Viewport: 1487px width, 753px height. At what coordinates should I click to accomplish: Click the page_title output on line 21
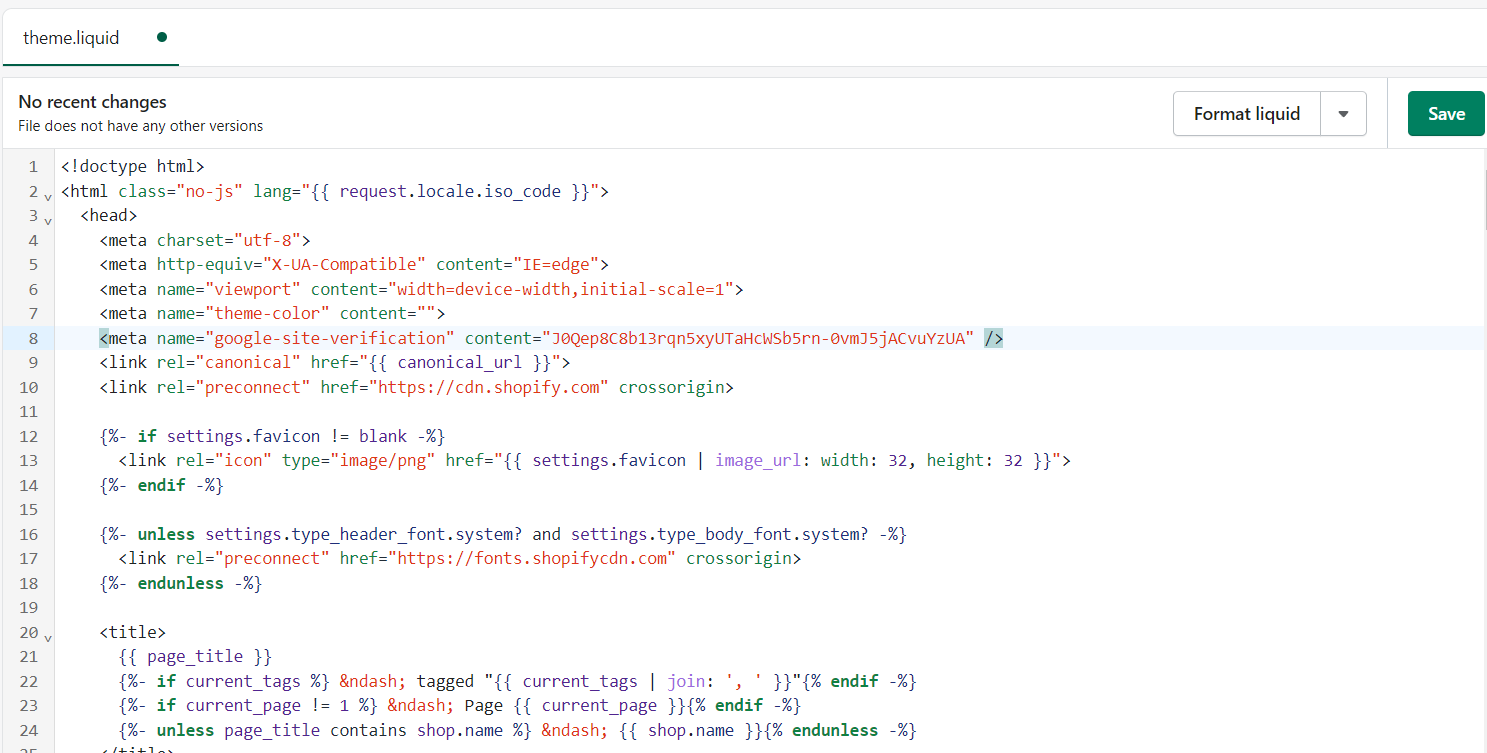[x=195, y=657]
